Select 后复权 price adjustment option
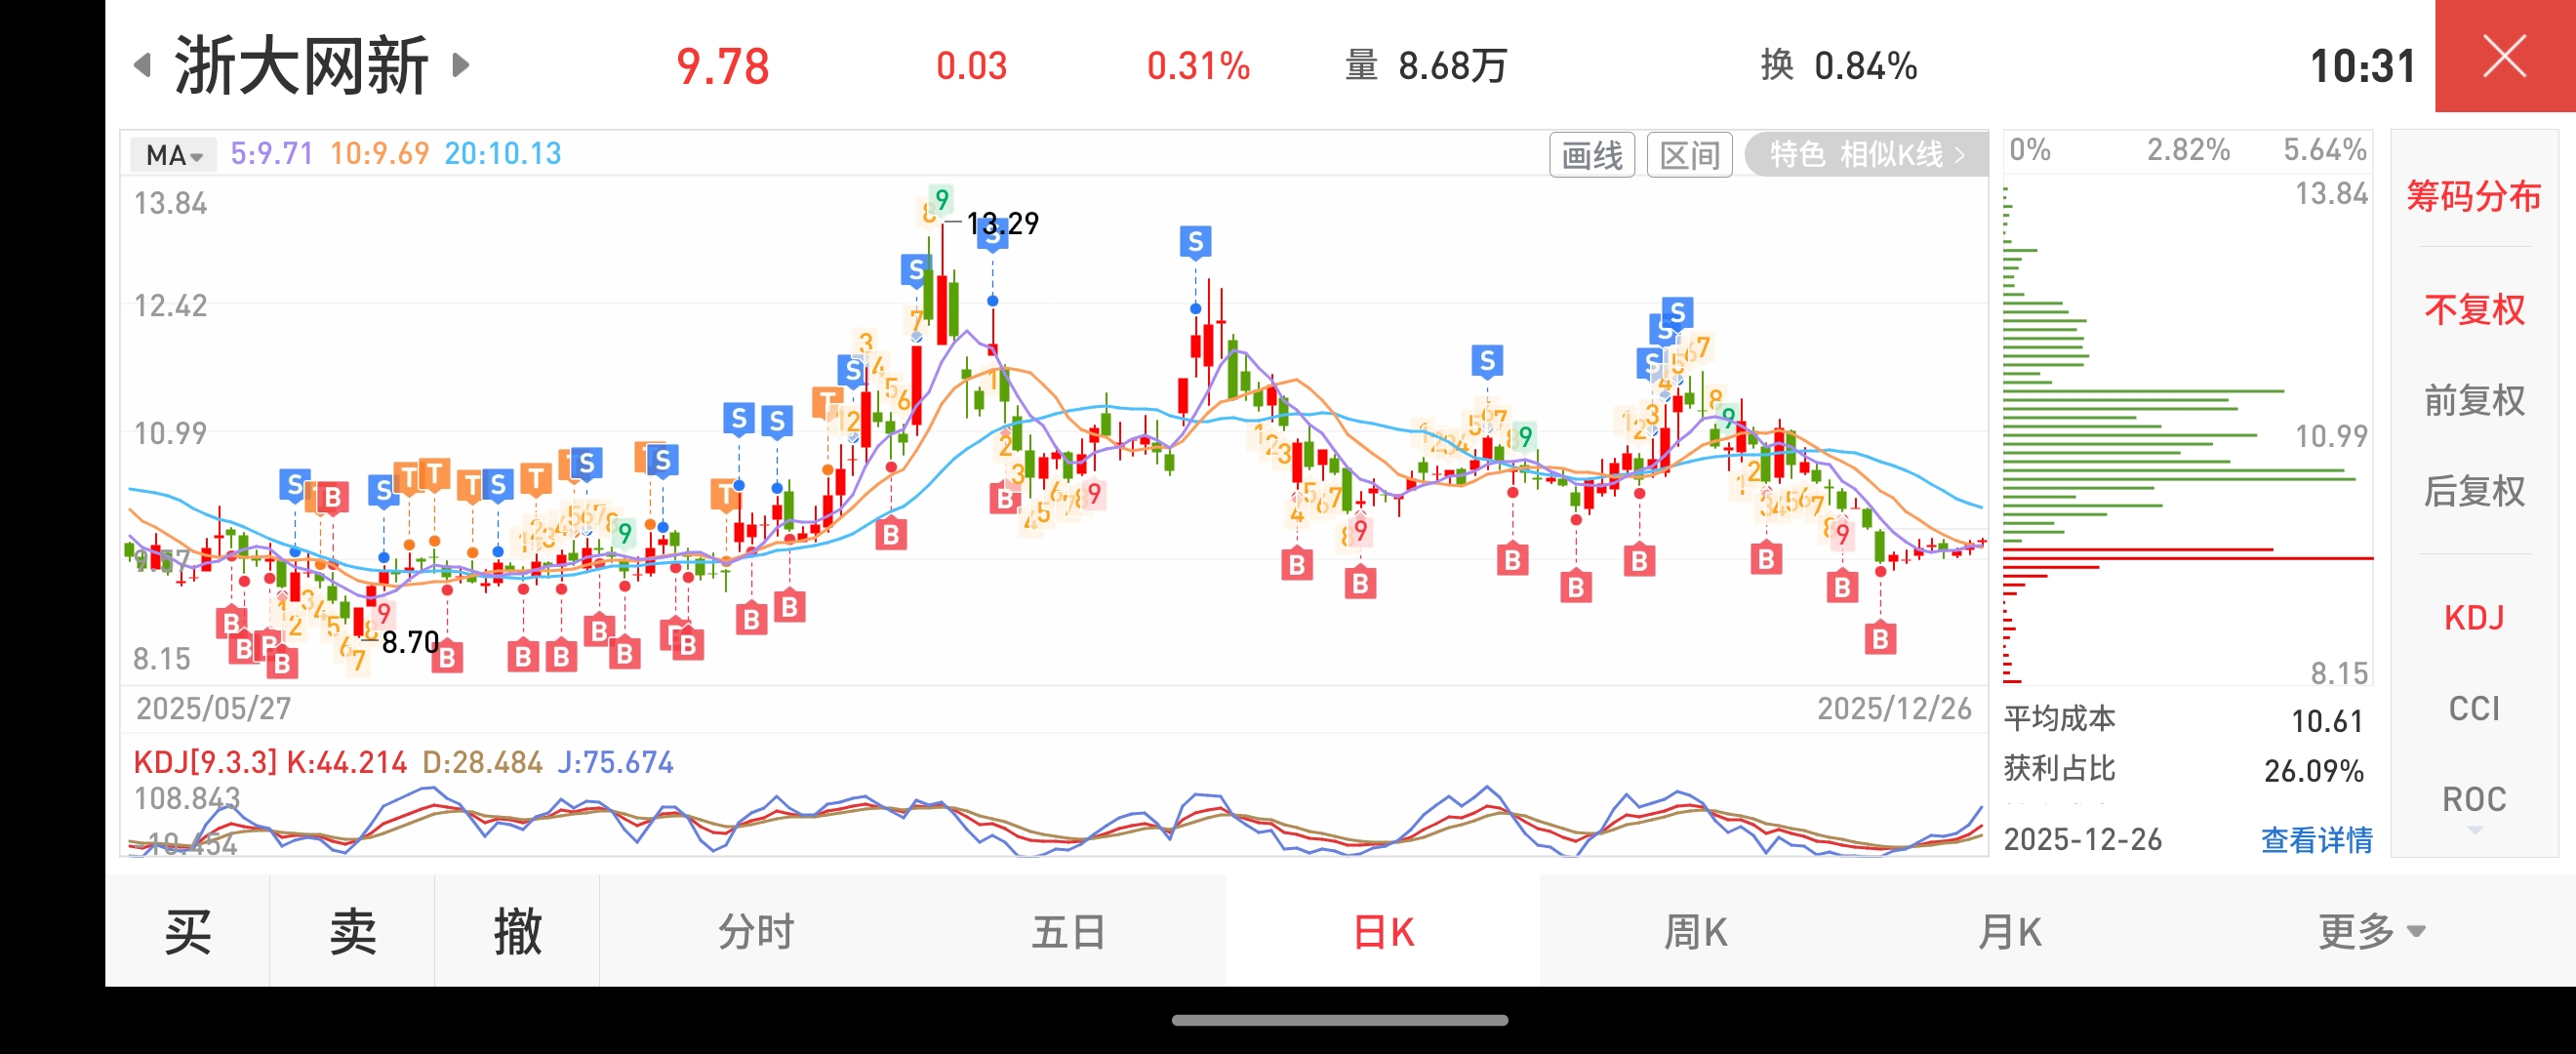 coord(2474,492)
